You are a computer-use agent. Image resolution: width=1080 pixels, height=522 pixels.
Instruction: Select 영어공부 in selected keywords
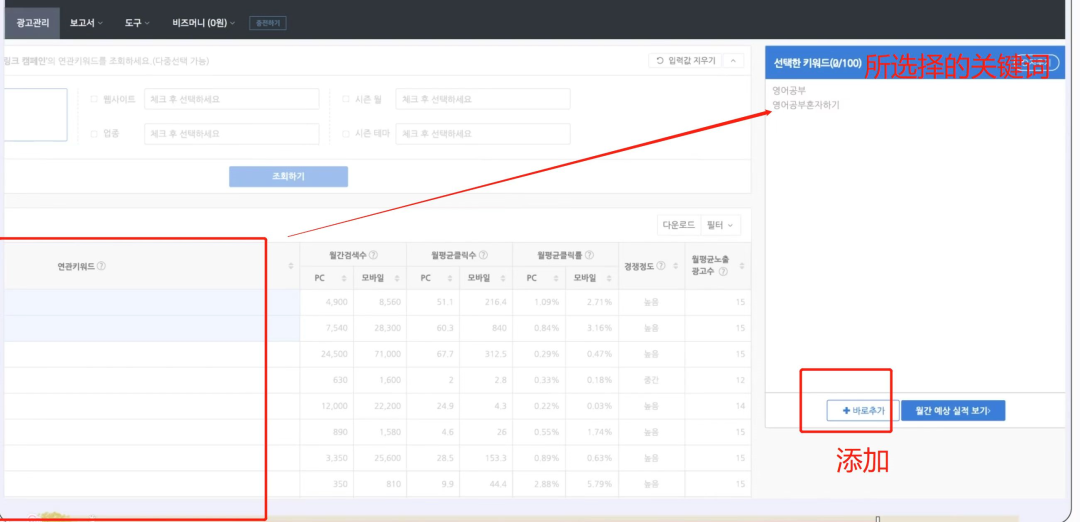pos(789,90)
